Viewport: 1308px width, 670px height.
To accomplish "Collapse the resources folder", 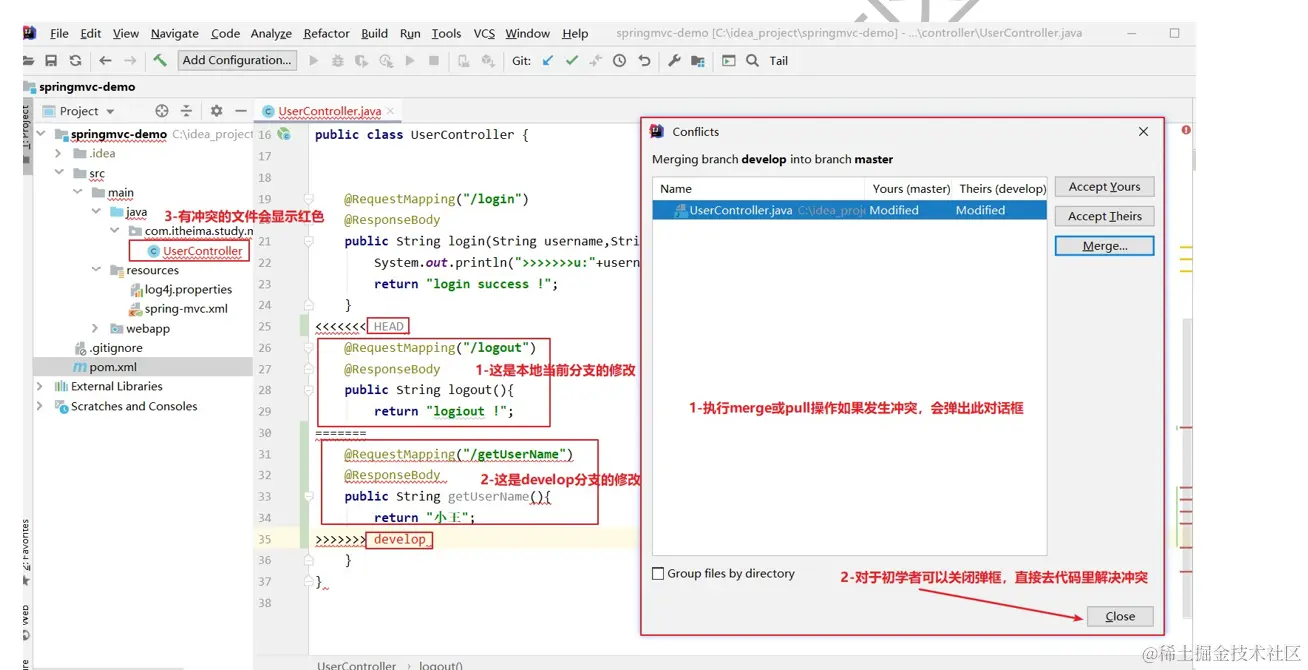I will (x=96, y=270).
